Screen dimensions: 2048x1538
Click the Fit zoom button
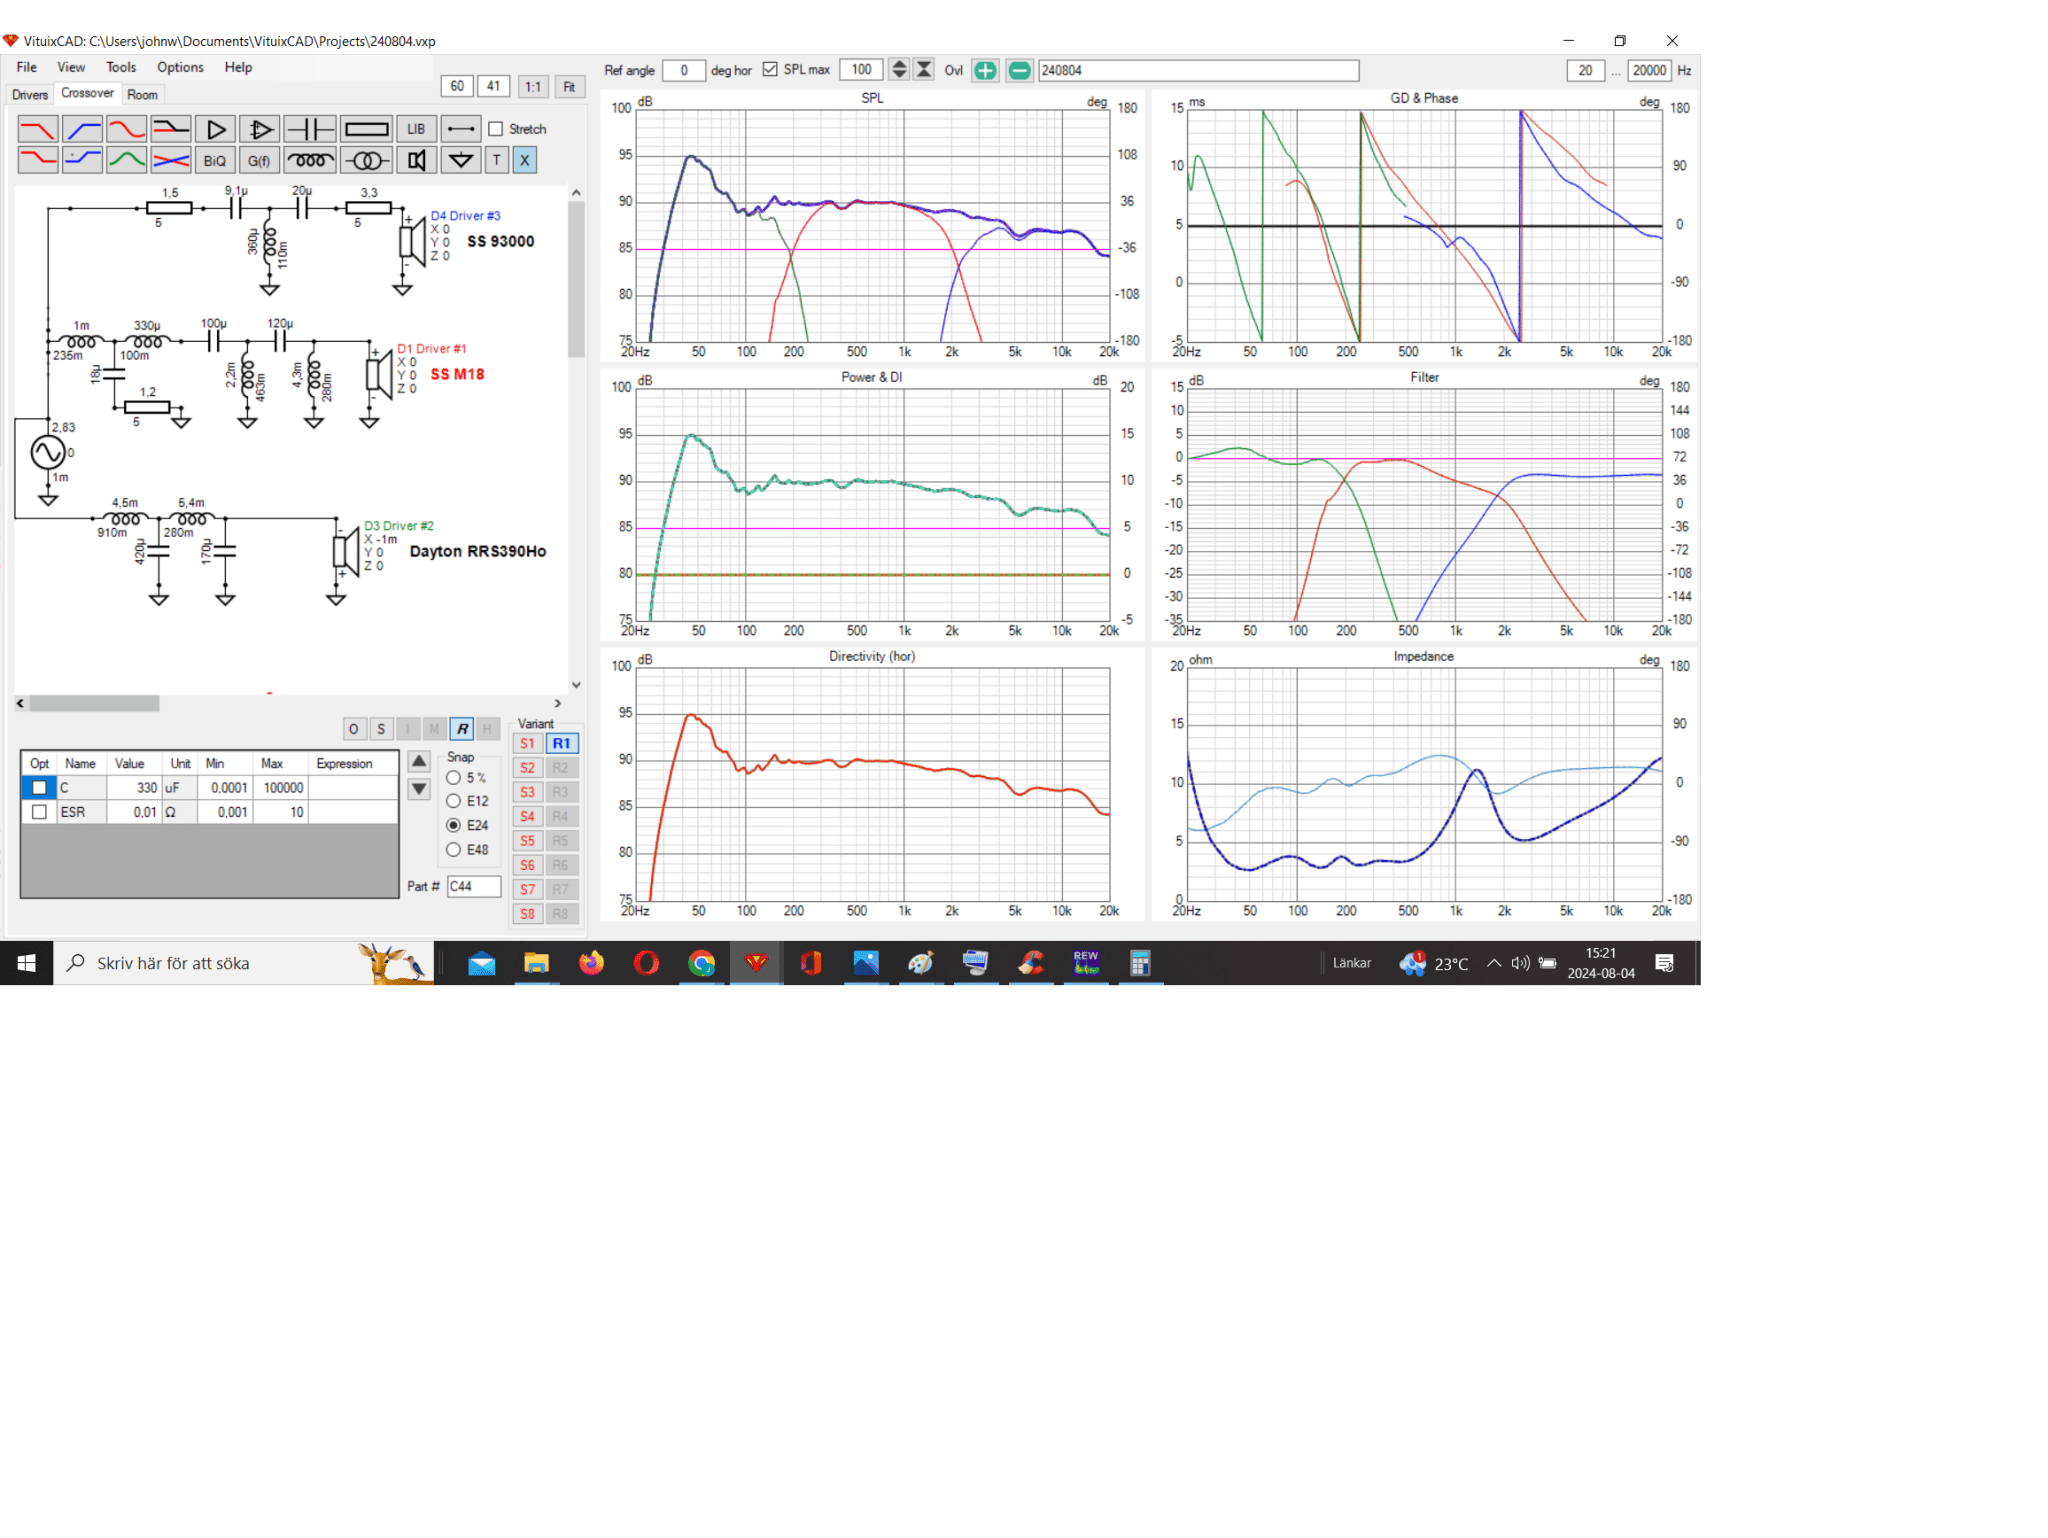[570, 87]
